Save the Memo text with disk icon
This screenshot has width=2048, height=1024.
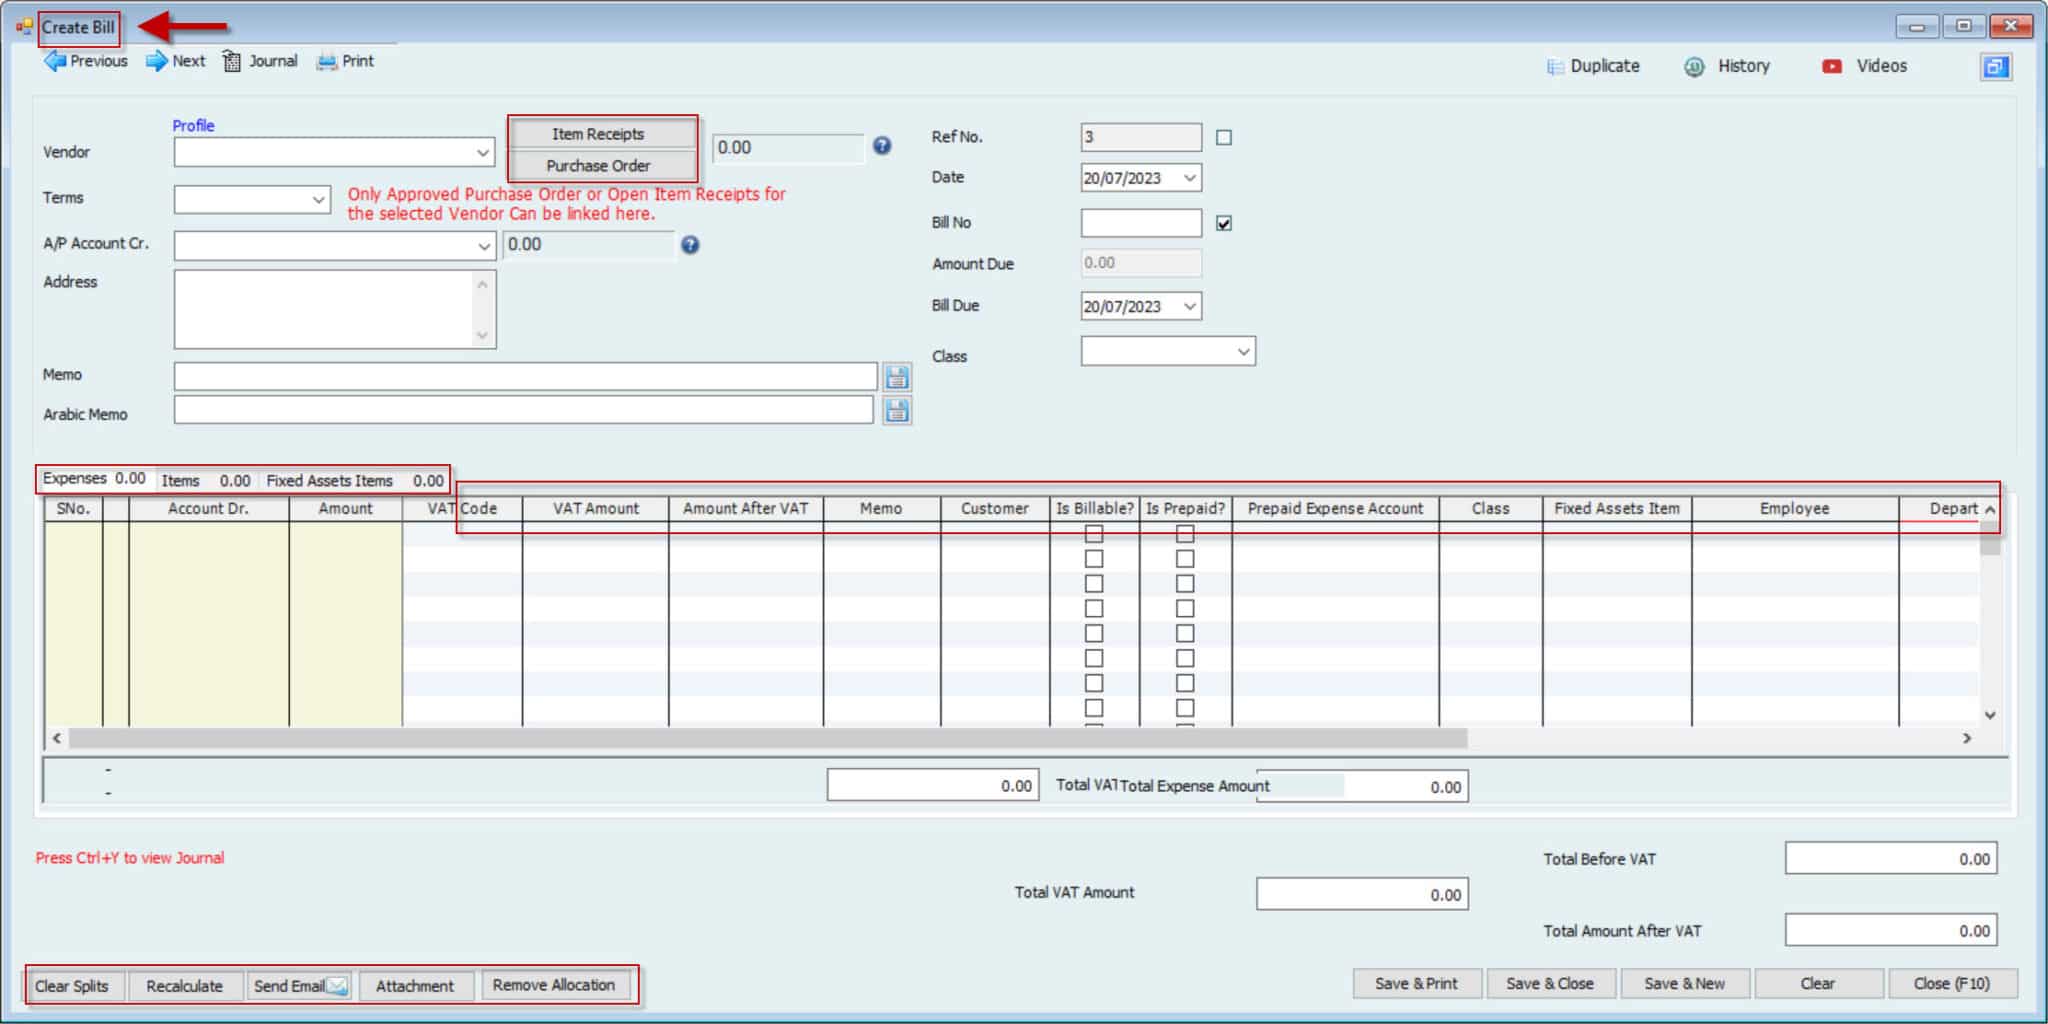pos(897,377)
